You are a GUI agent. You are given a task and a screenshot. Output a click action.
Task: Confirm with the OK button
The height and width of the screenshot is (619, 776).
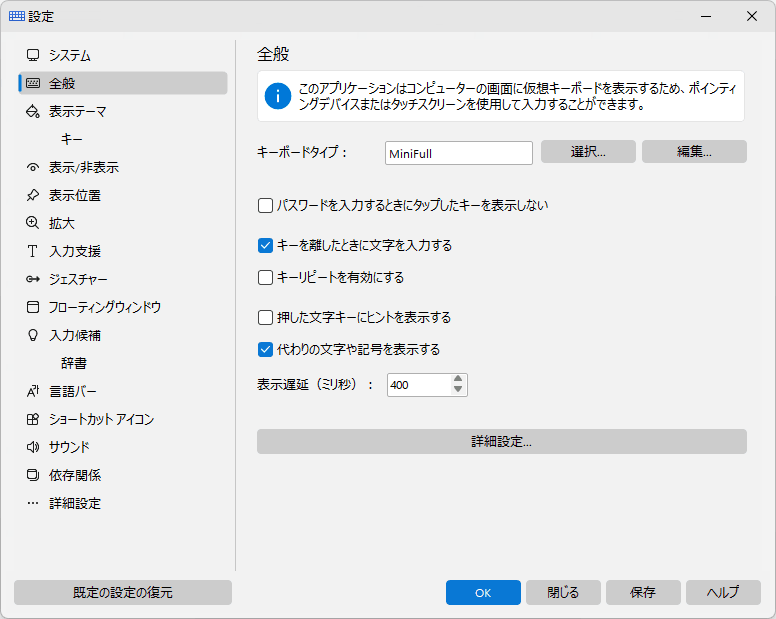(483, 592)
